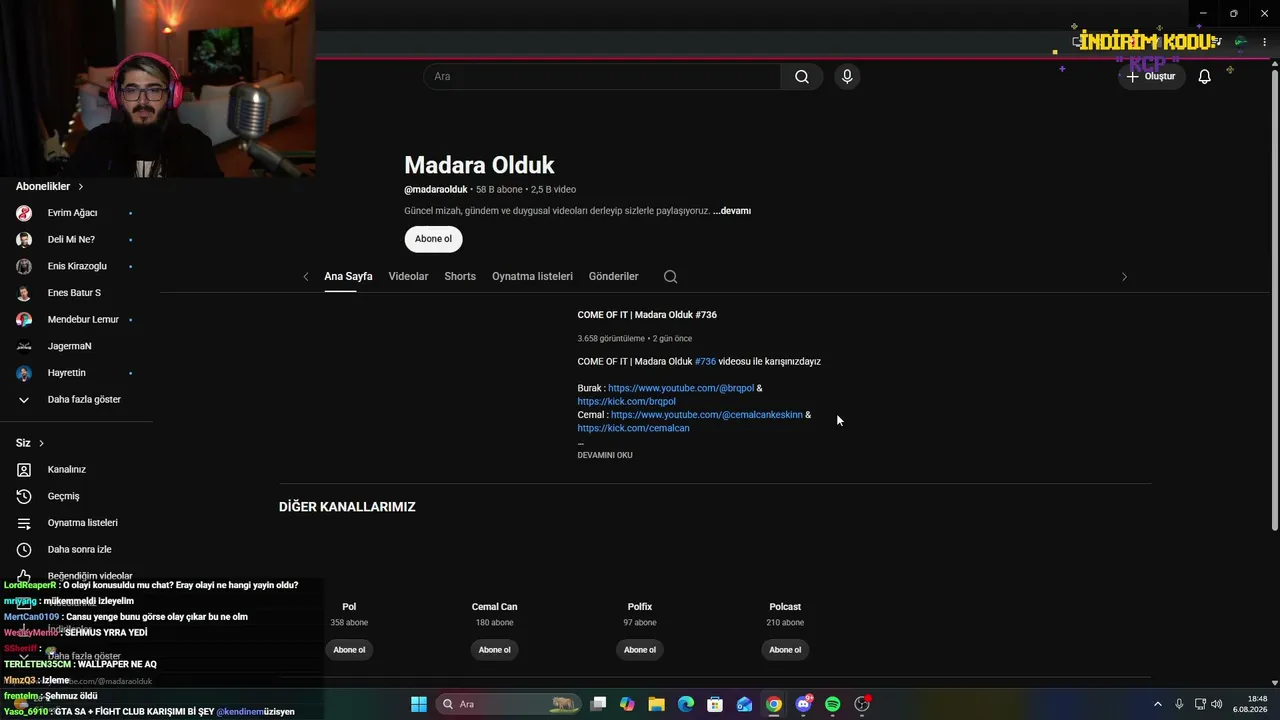The image size is (1280, 720).
Task: Click the Windows taskbar Ara search box
Action: [510, 704]
